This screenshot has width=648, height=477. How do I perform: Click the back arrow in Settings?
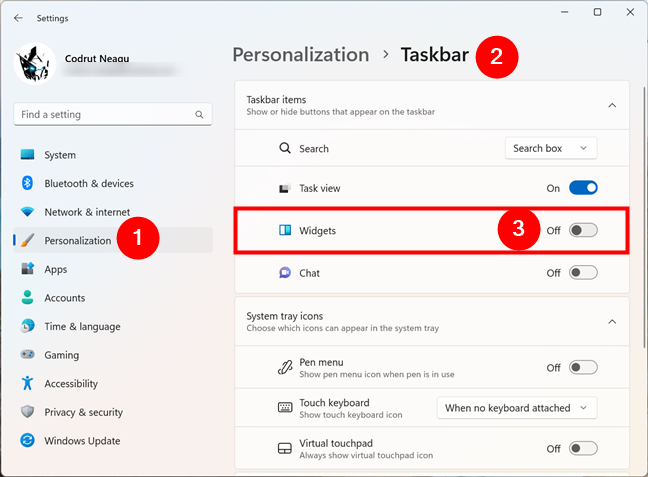[18, 18]
